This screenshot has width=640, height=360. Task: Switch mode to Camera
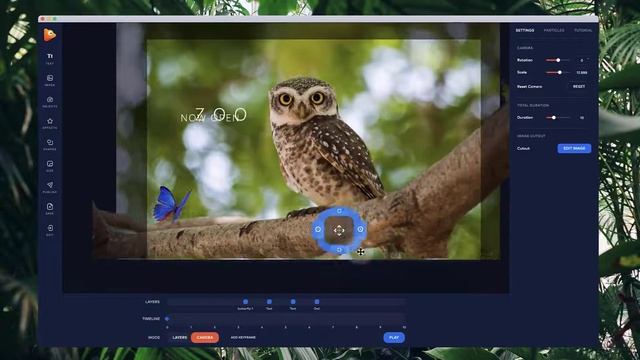pos(205,338)
